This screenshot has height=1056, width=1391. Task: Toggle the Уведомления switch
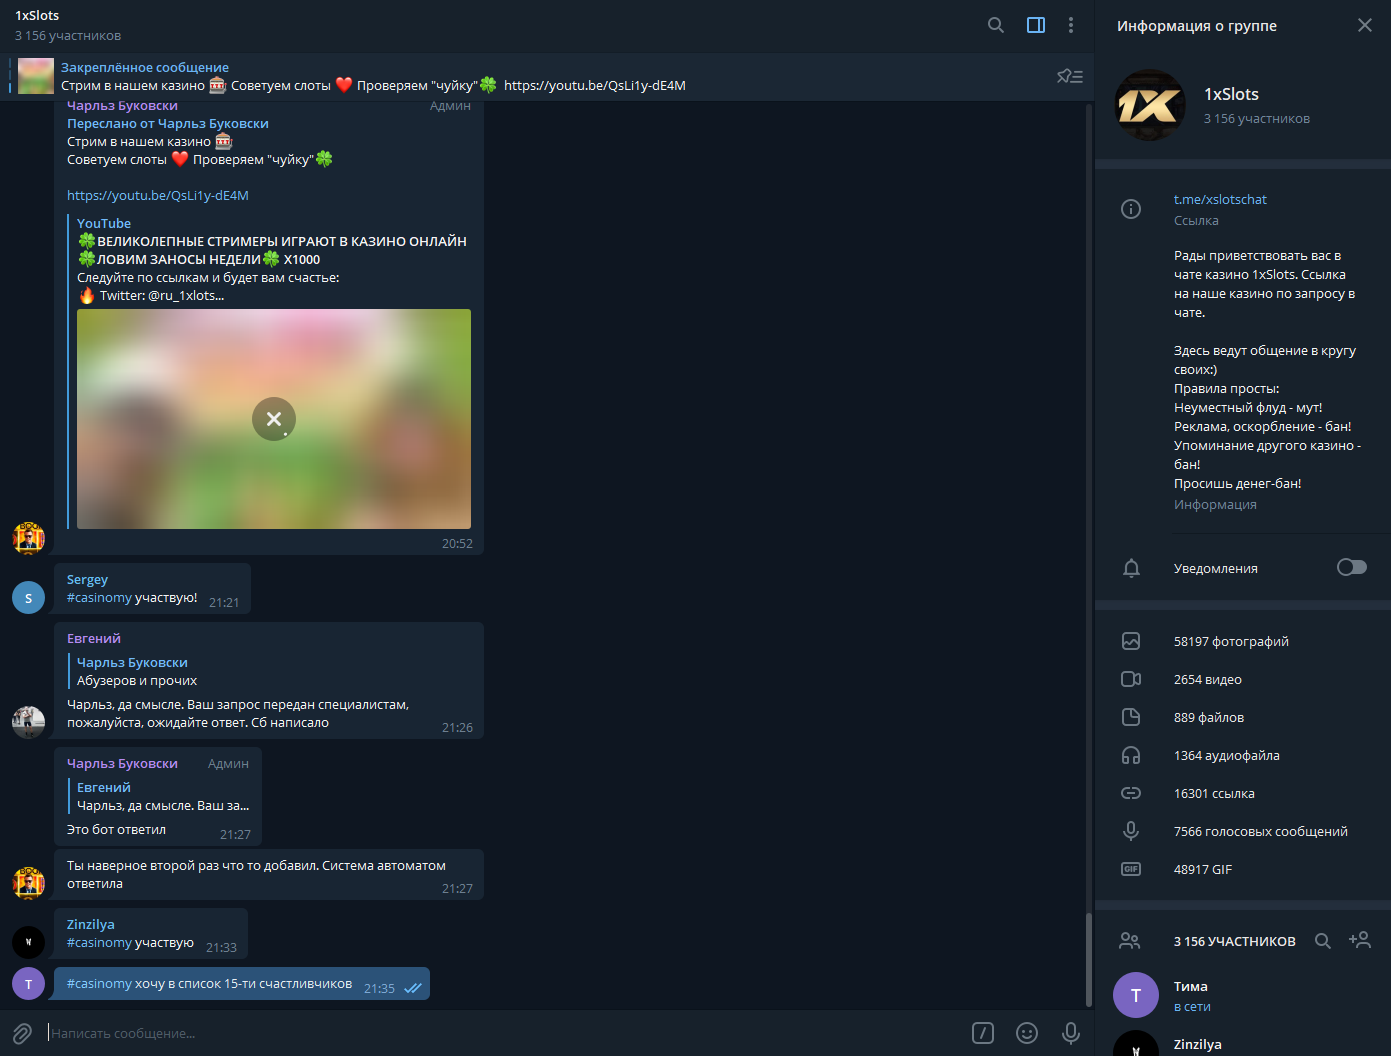coord(1352,567)
